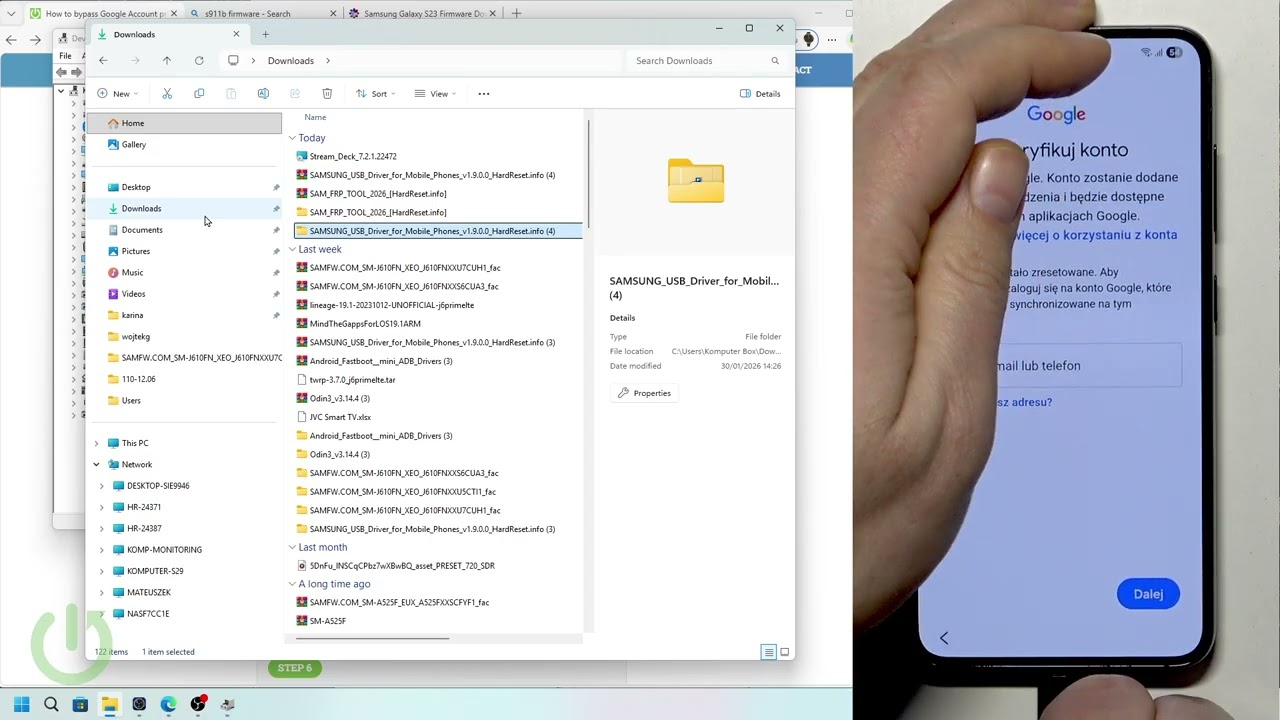This screenshot has width=1280, height=720.
Task: Open the New dropdown menu
Action: 118,94
